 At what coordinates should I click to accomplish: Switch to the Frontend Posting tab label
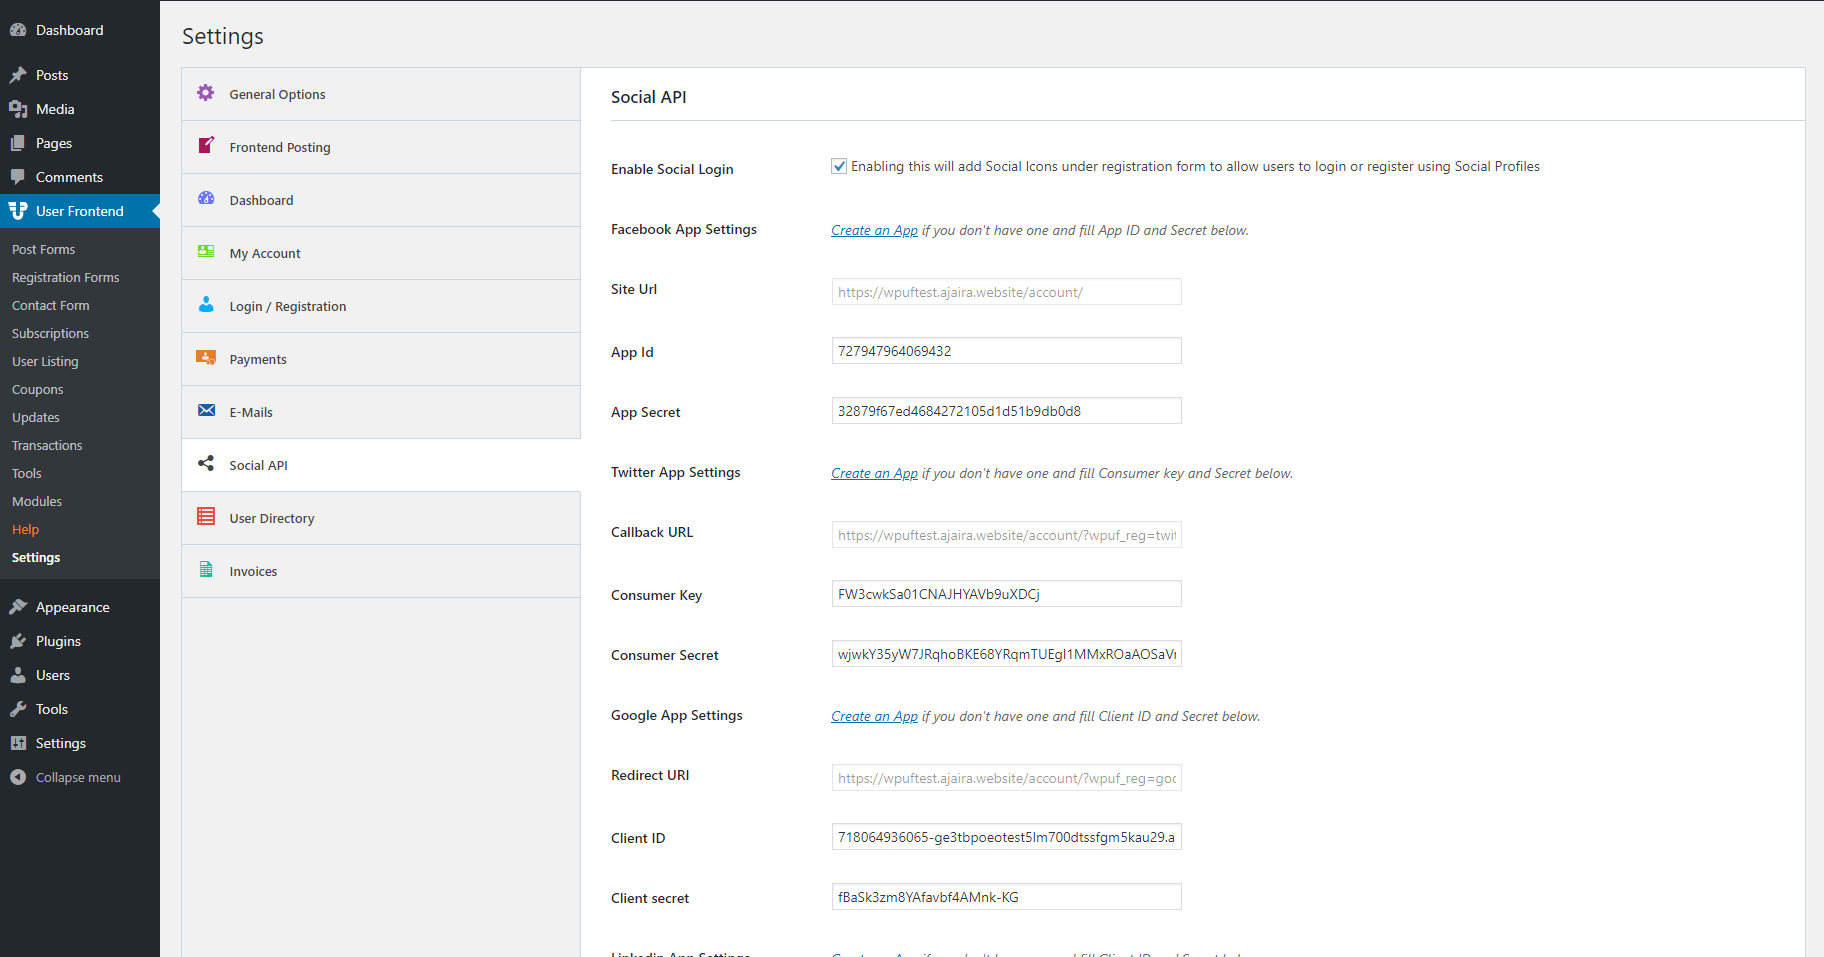(280, 147)
